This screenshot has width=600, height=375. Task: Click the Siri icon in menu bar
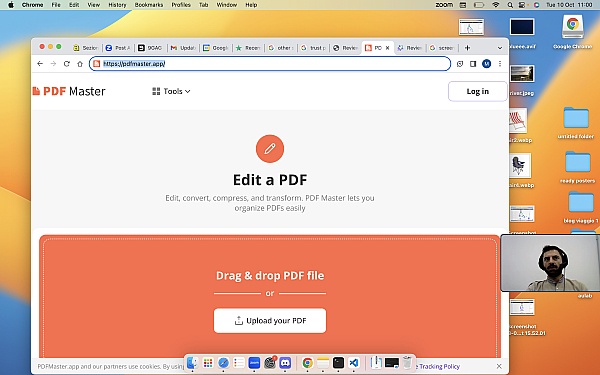[x=536, y=5]
